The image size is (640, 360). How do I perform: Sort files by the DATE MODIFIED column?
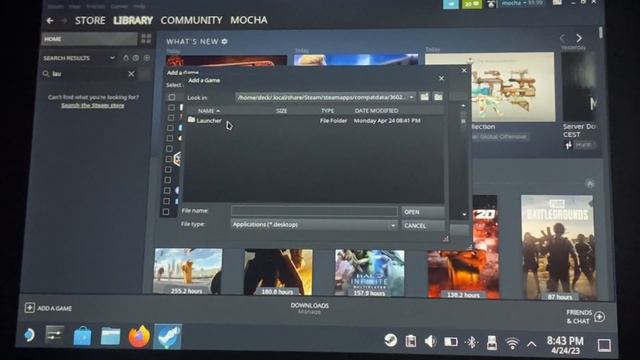coord(376,111)
